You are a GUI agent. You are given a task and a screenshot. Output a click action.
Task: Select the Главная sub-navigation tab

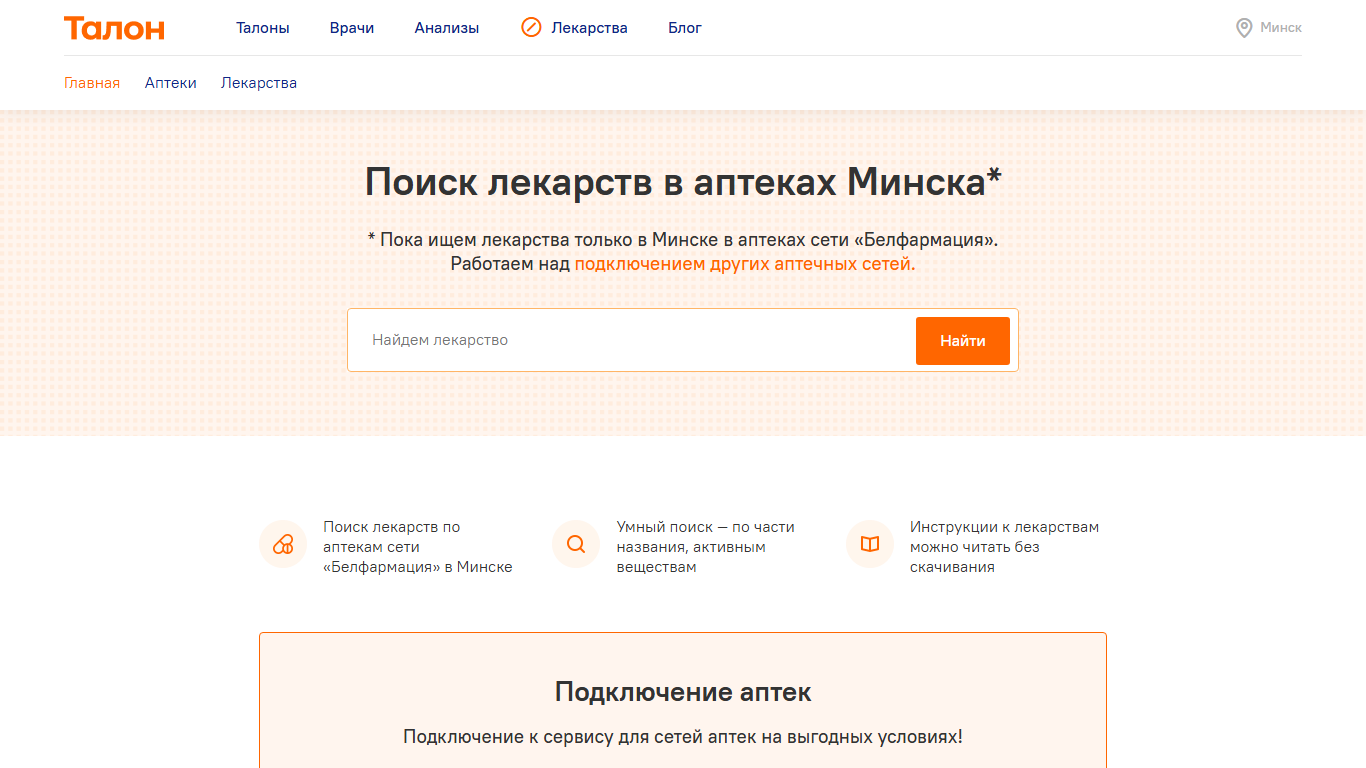tap(92, 83)
